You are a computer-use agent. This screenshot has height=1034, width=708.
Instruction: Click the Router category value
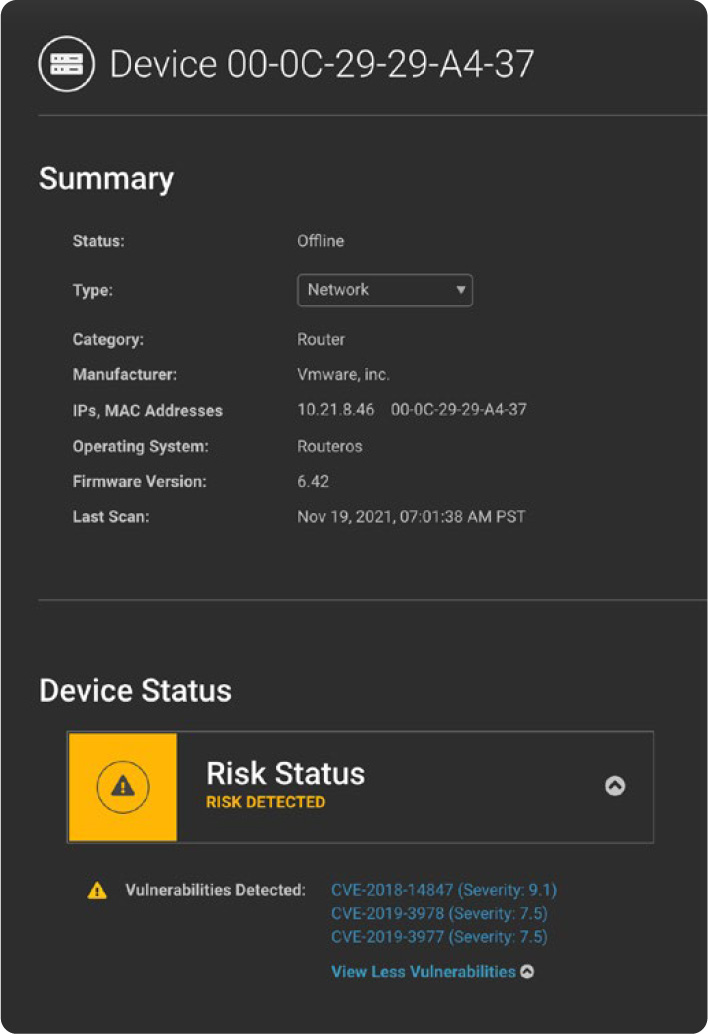pos(321,339)
